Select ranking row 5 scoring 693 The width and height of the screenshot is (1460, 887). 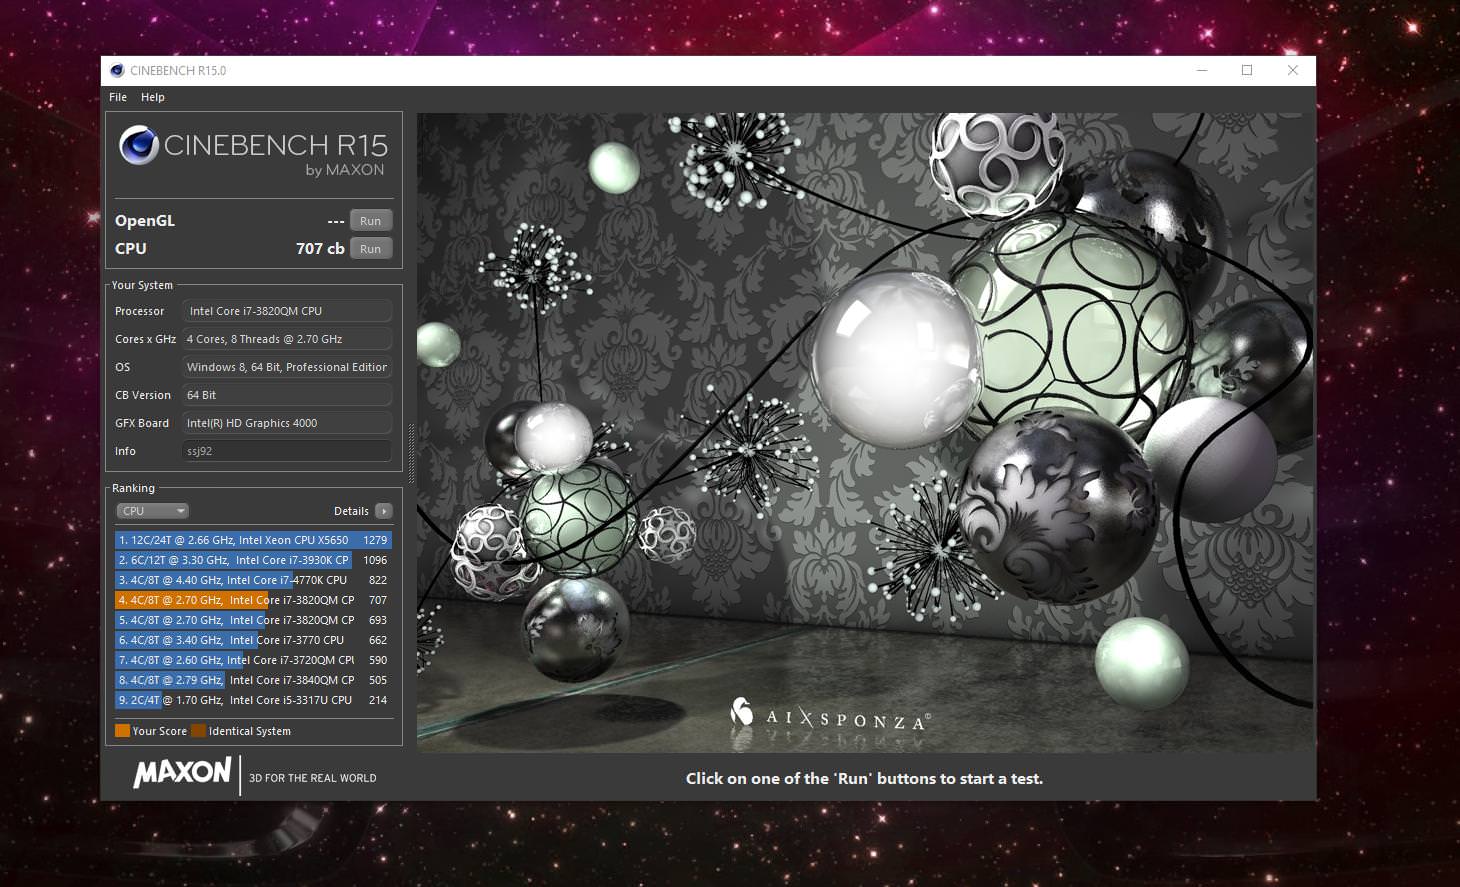click(x=253, y=620)
